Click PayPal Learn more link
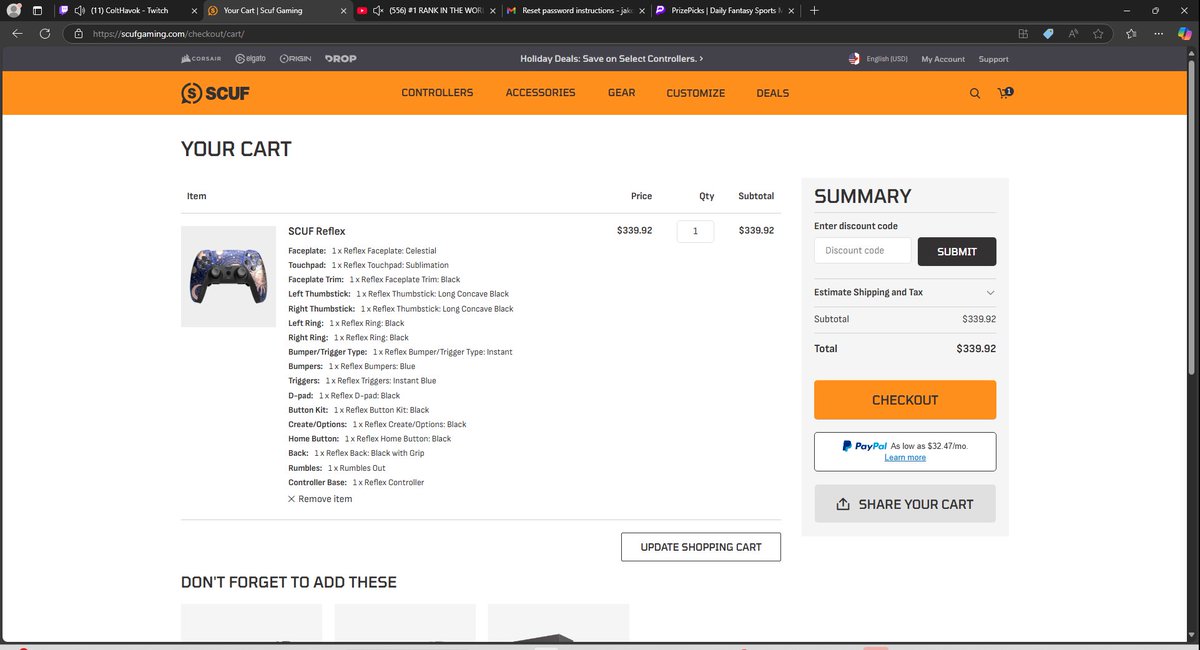1200x650 pixels. click(905, 458)
